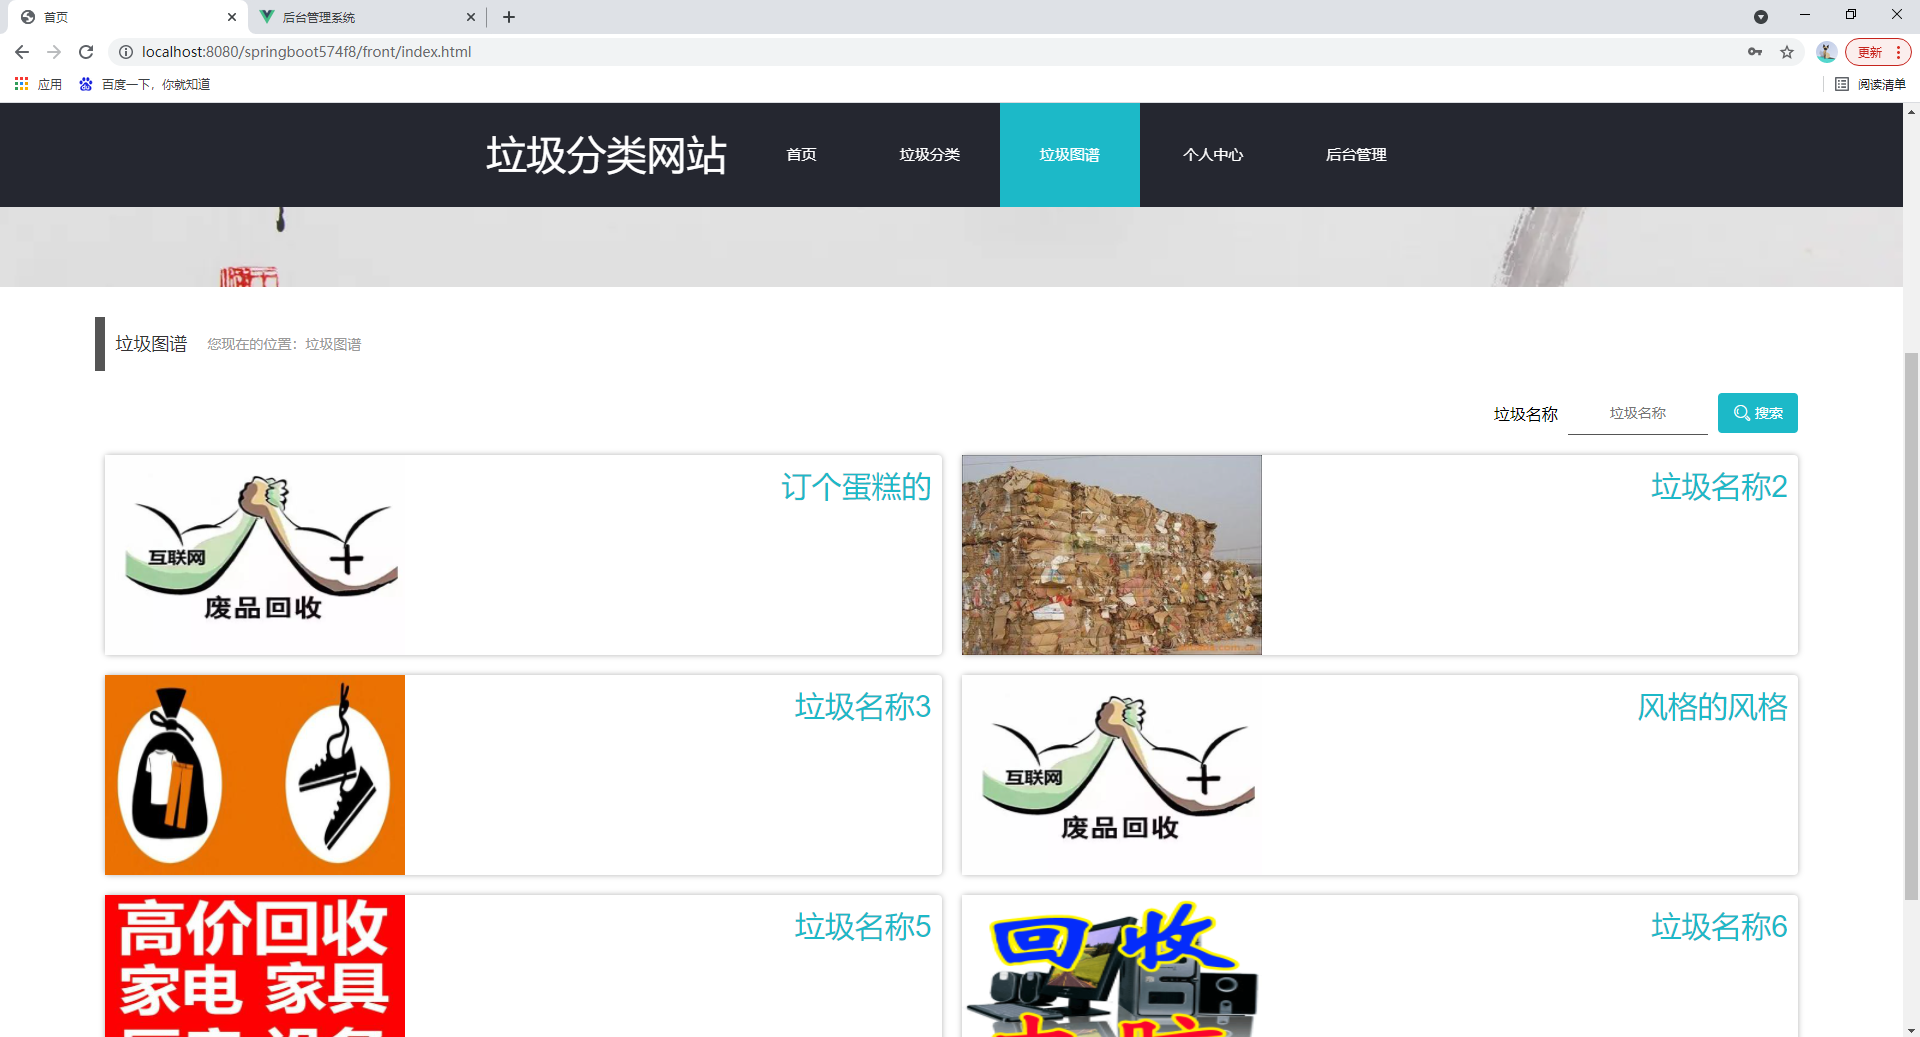The image size is (1920, 1037).
Task: Open the 阅读清单 reading list
Action: 1871,84
